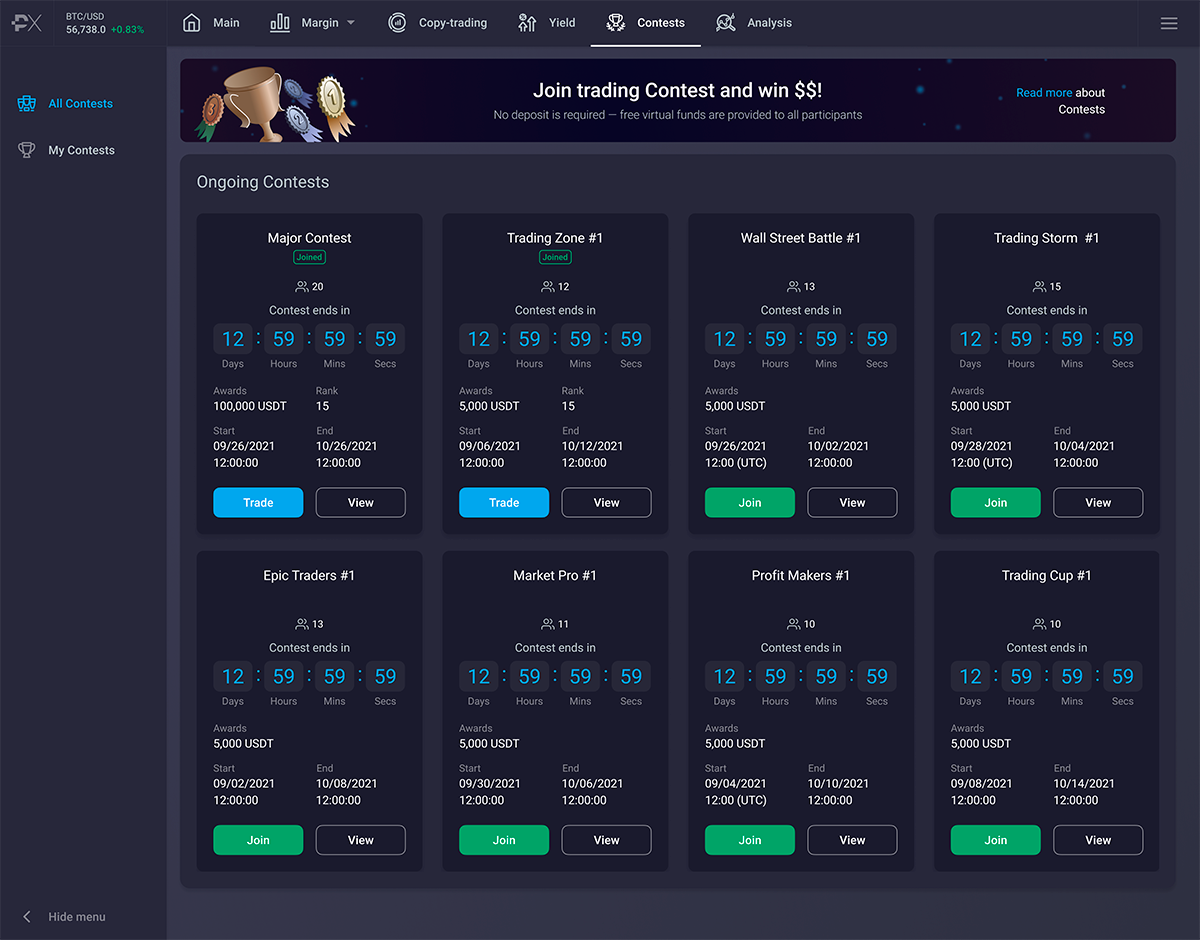View the Epic Traders #1 contest
Viewport: 1200px width, 940px height.
tap(361, 840)
